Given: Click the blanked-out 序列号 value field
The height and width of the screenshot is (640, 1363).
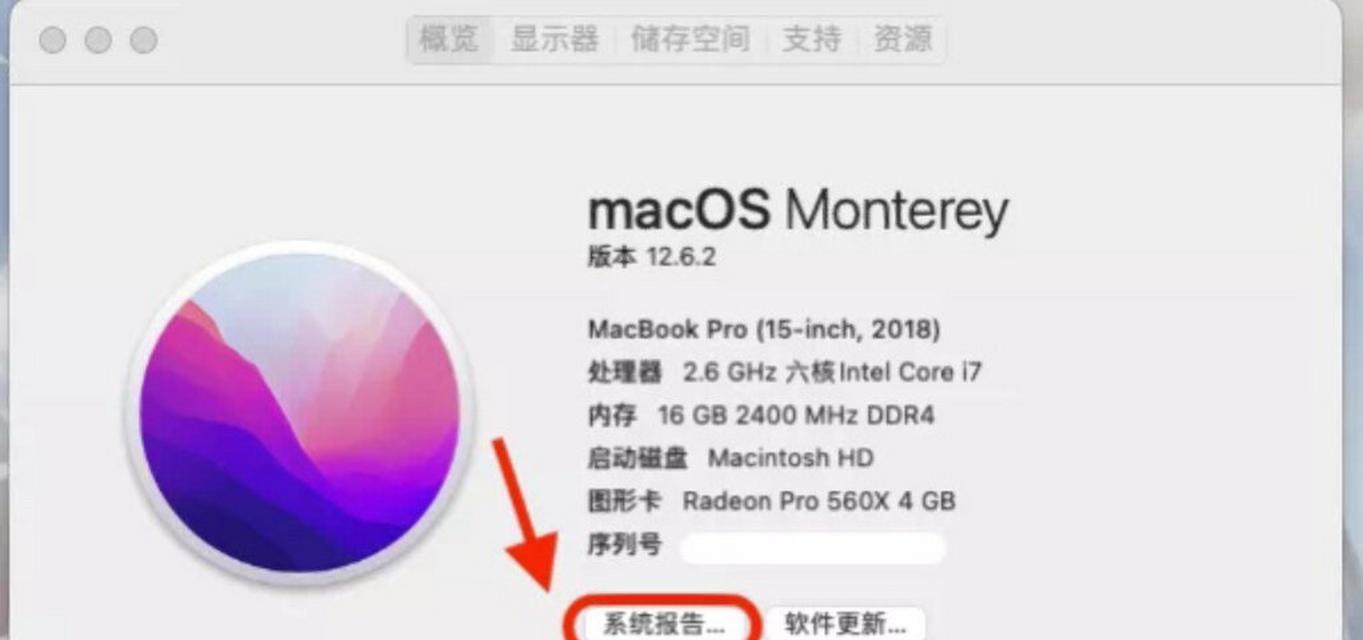Looking at the screenshot, I should pos(812,547).
